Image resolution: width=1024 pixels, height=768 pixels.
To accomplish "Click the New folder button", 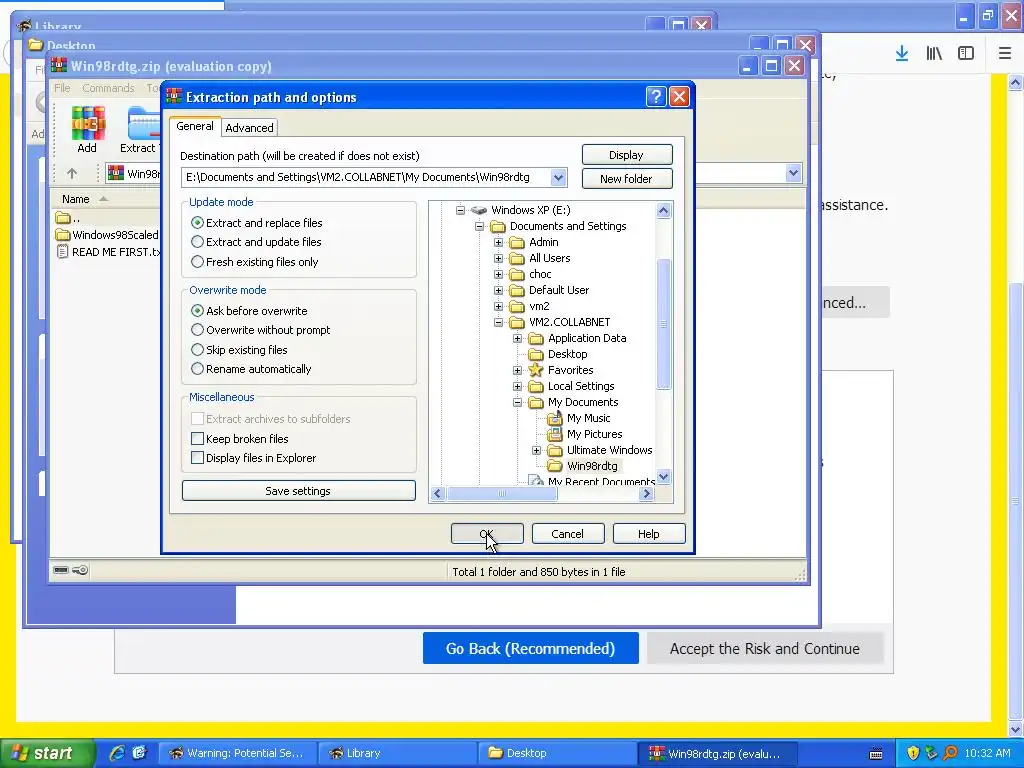I will pyautogui.click(x=627, y=179).
